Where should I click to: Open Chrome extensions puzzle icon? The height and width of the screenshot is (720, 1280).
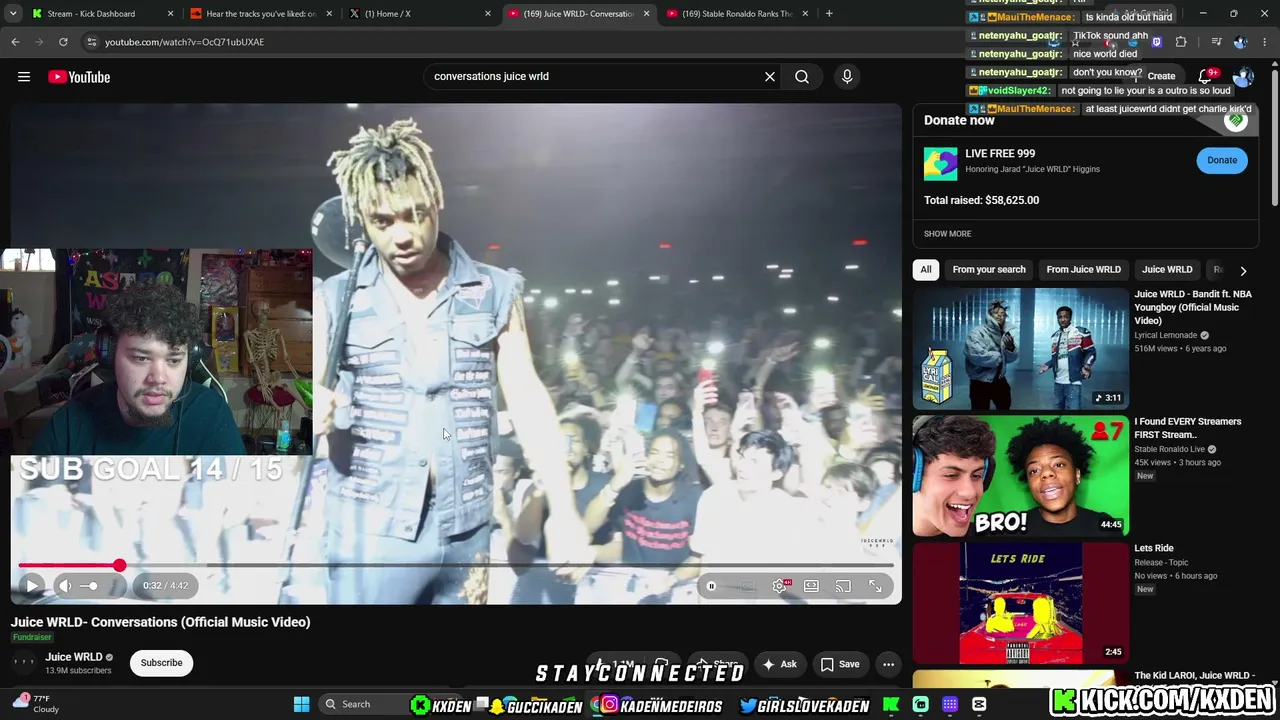click(1181, 42)
